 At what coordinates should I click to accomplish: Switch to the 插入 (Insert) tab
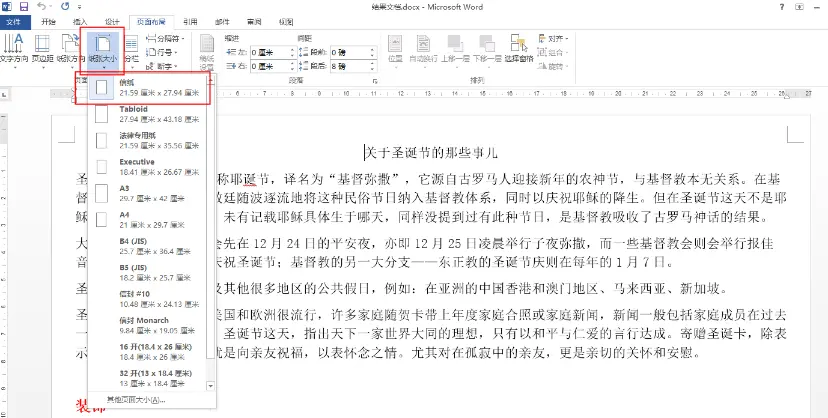80,22
